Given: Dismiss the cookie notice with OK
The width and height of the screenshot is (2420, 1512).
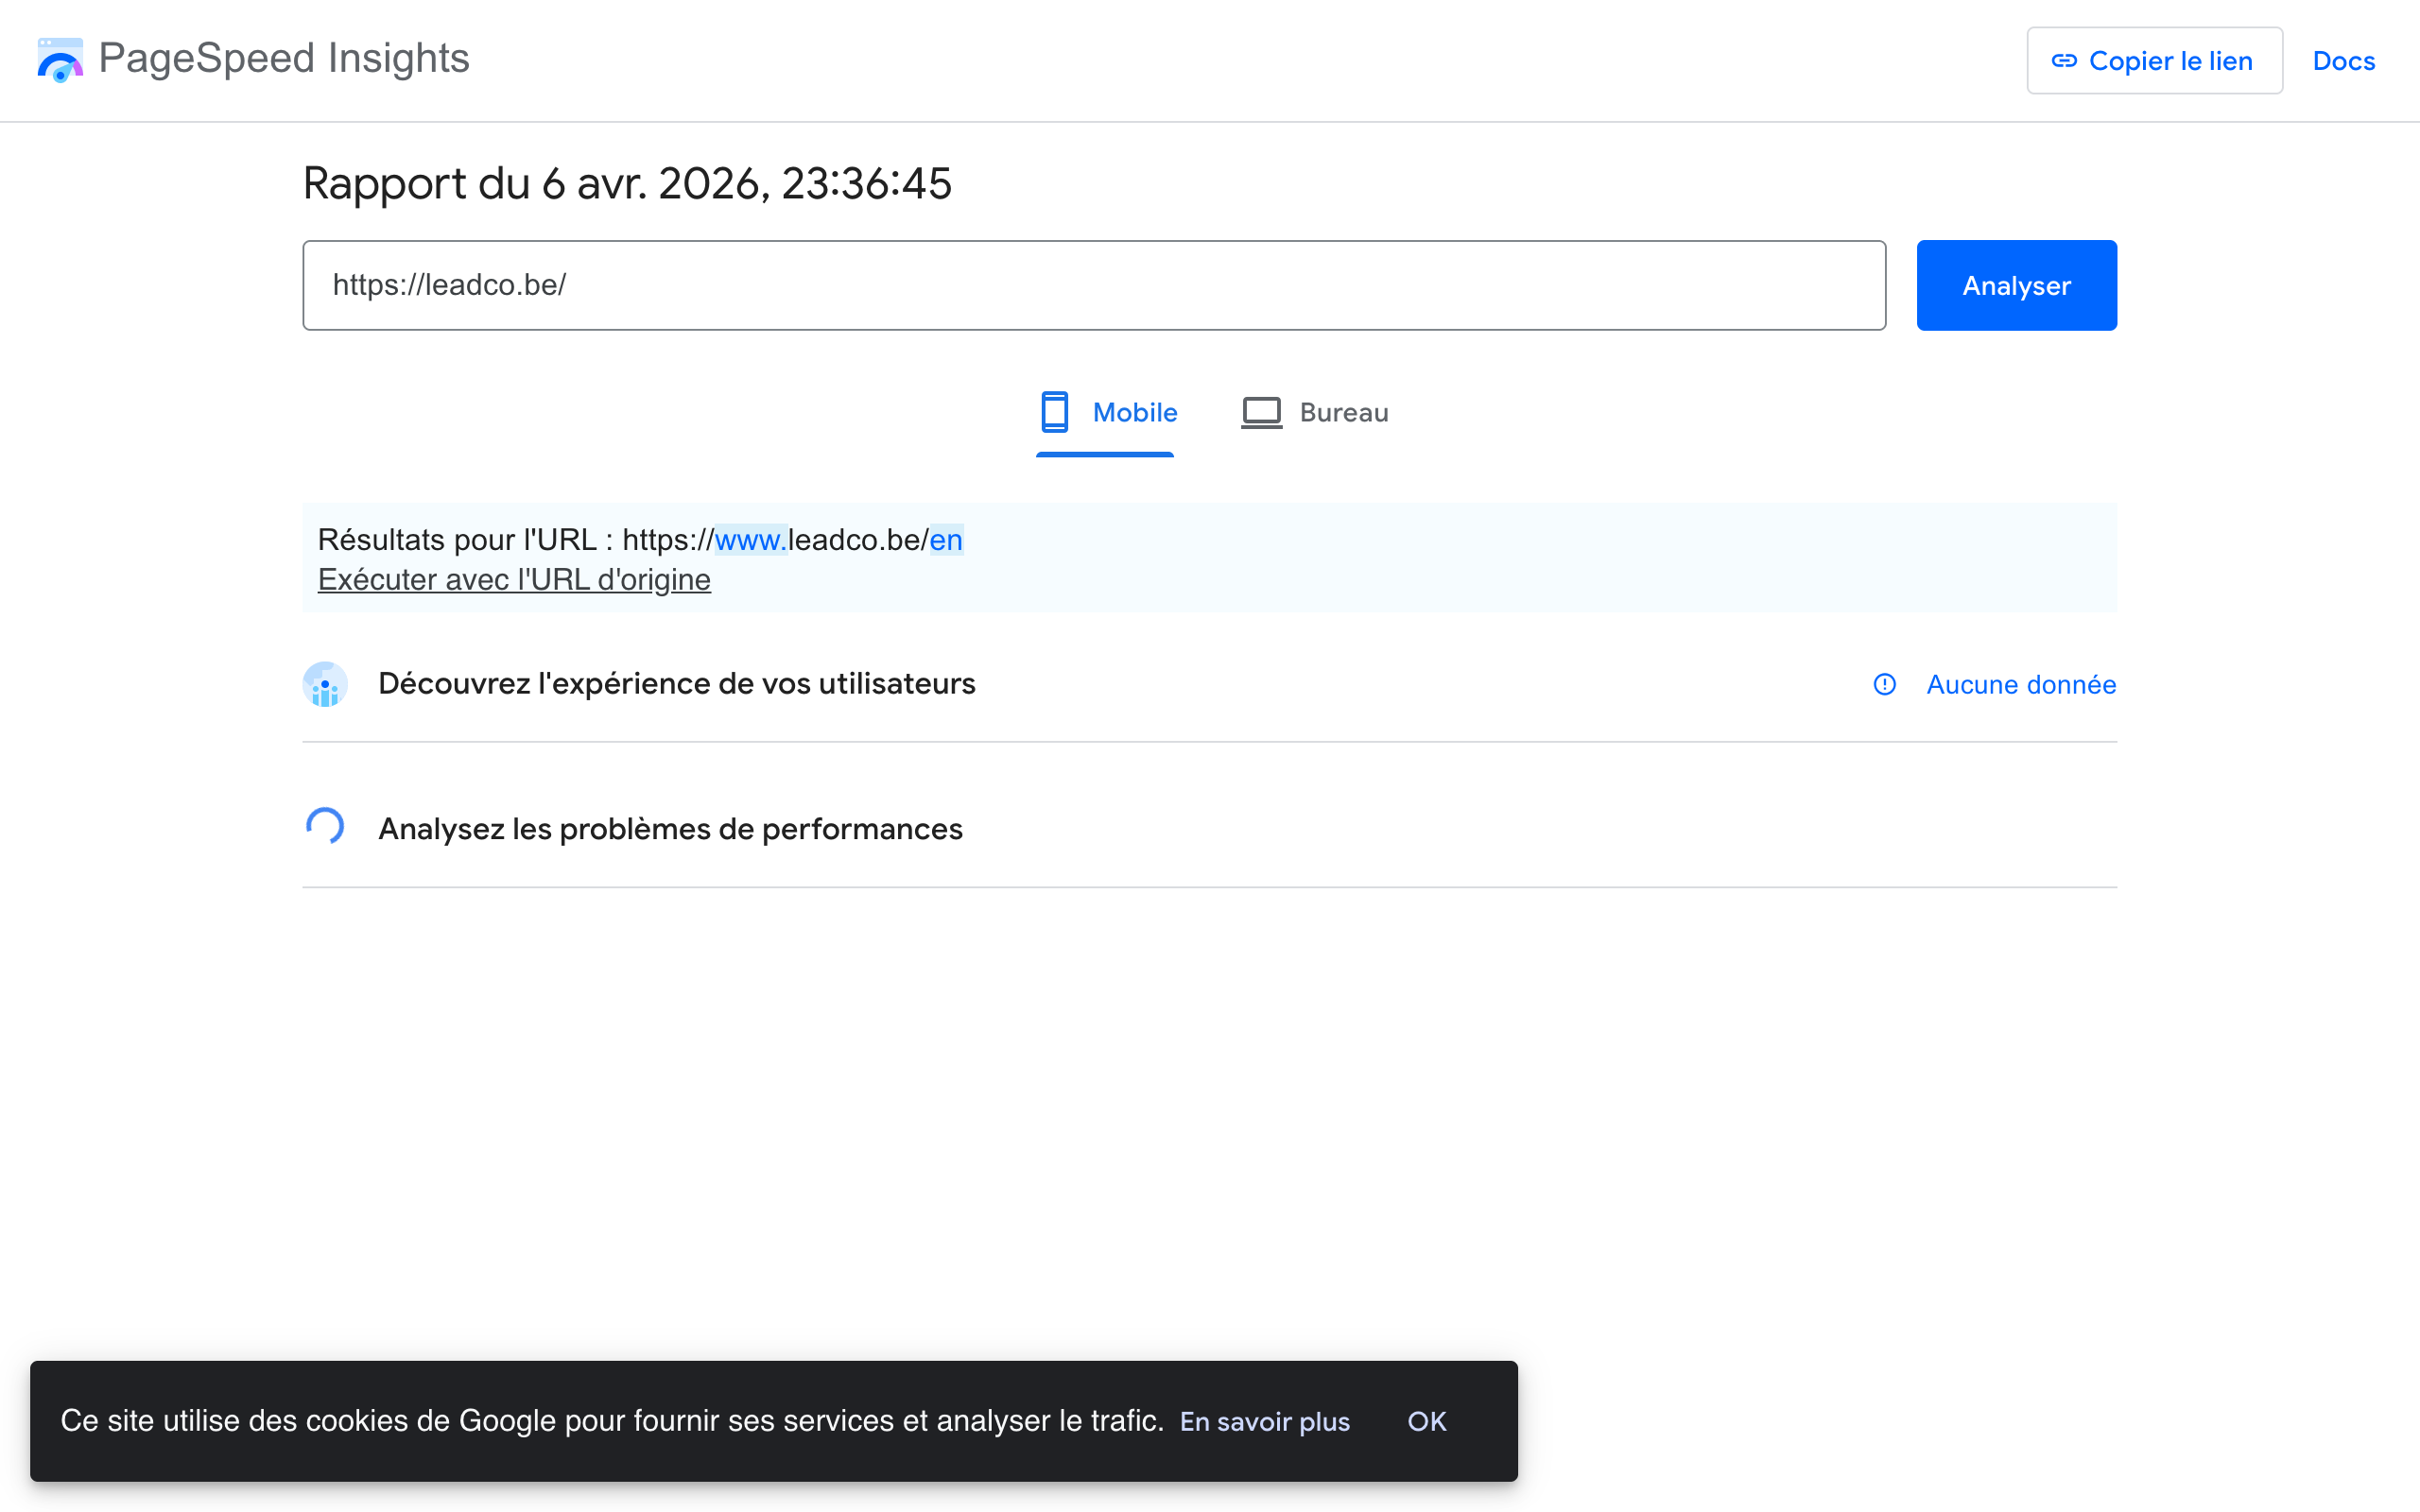Looking at the screenshot, I should point(1426,1421).
